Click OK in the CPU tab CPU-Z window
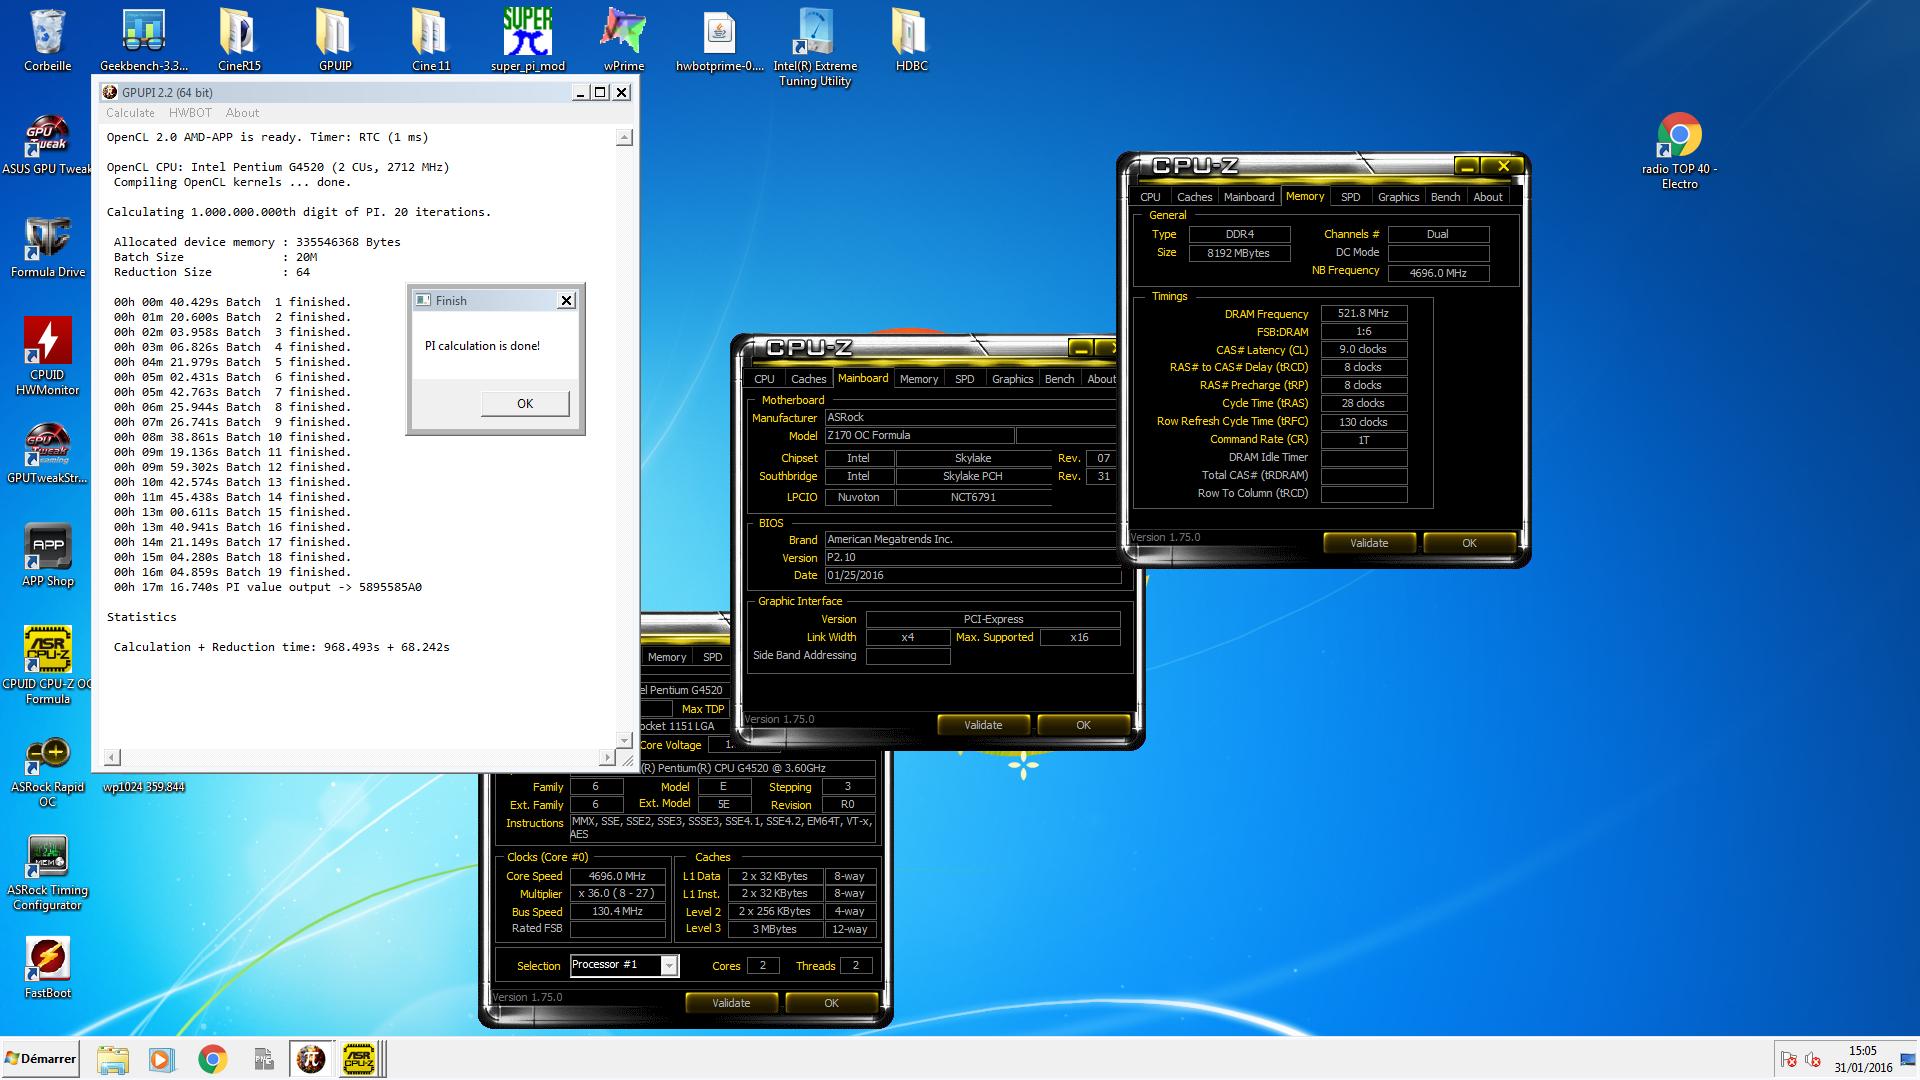The image size is (1920, 1080). [831, 1003]
